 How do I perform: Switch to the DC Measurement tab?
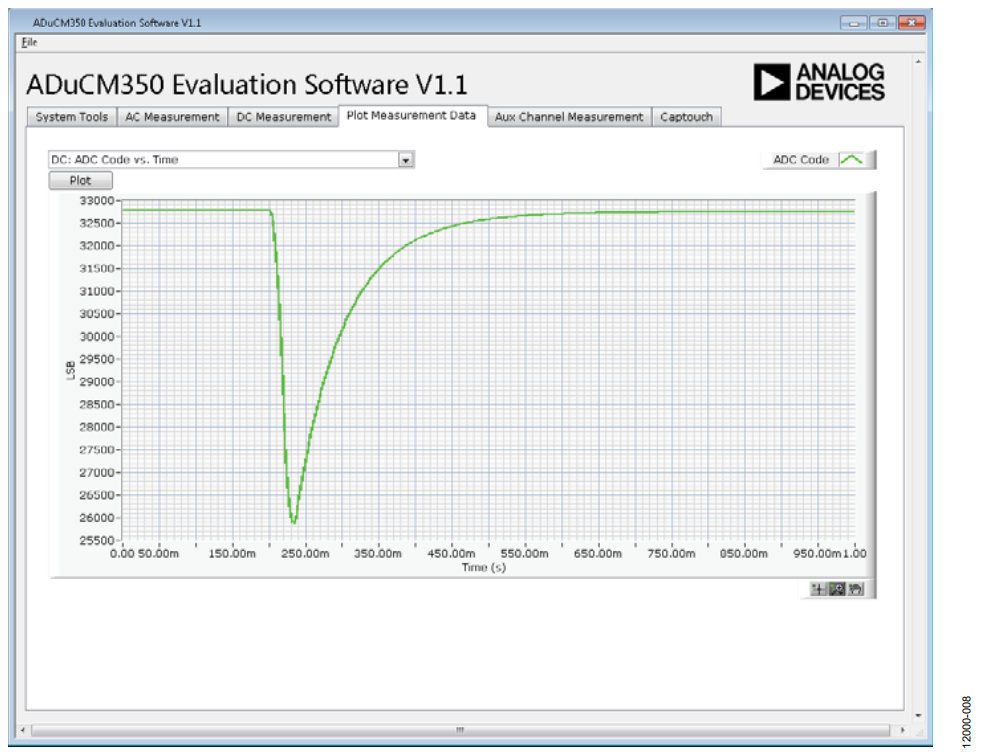coord(284,117)
